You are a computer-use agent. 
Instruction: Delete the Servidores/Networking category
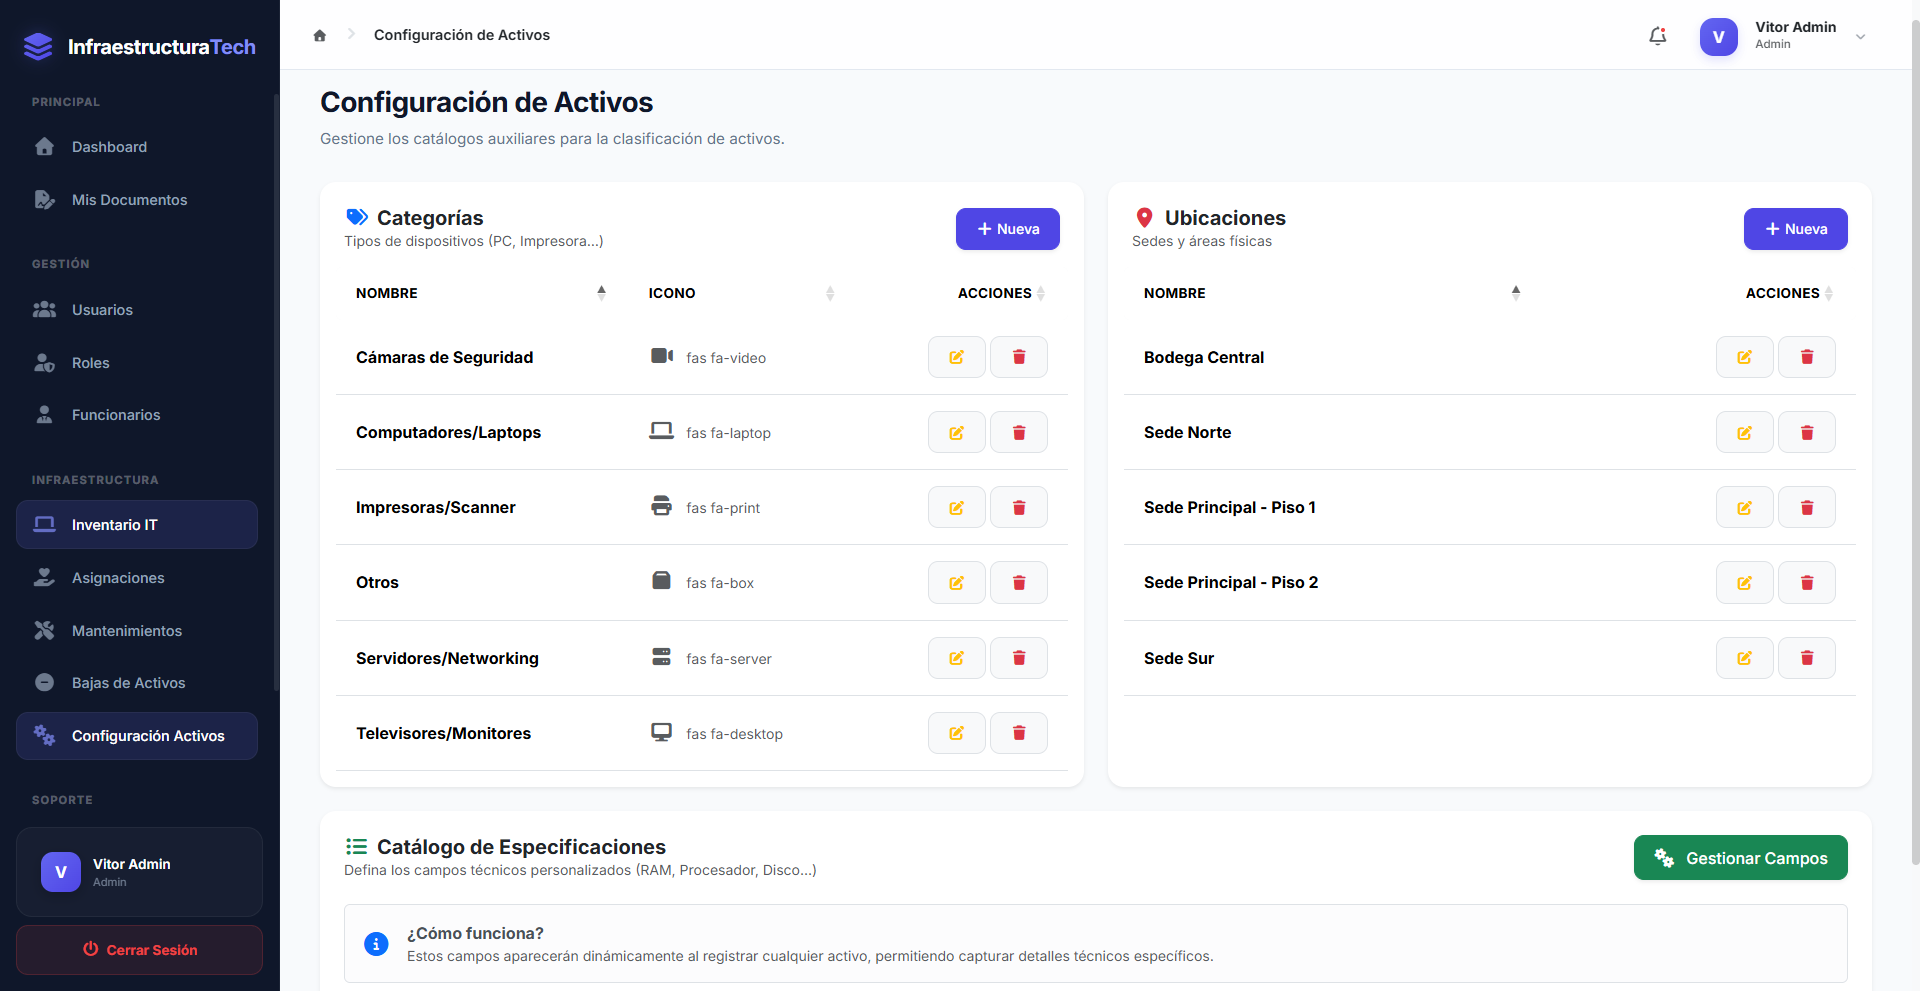[1019, 658]
